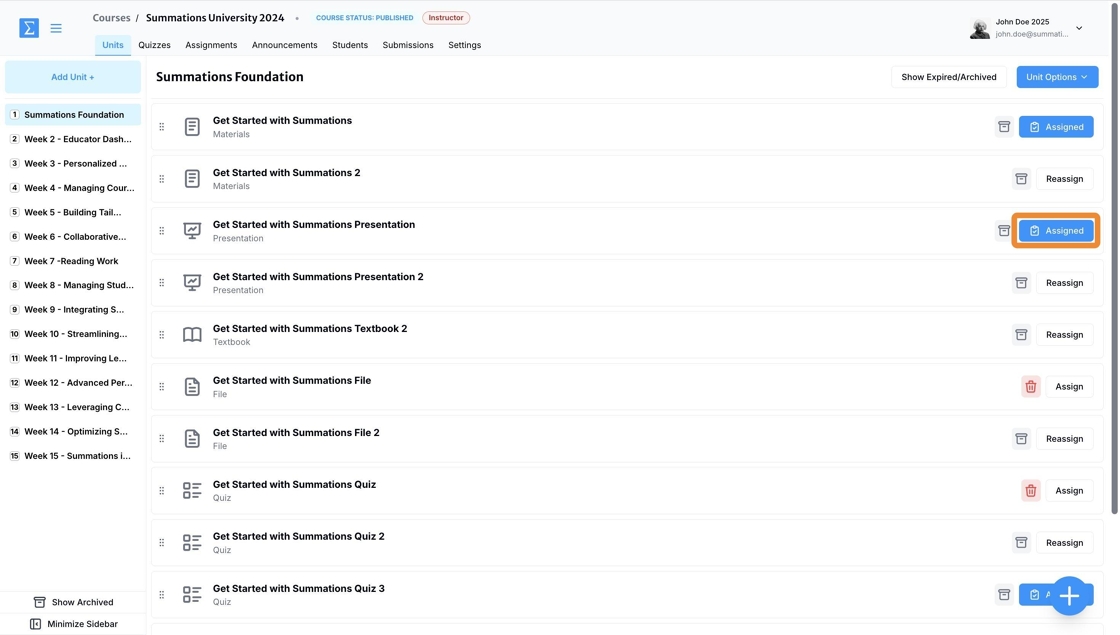Image resolution: width=1120 pixels, height=635 pixels.
Task: Click the Courses breadcrumb link
Action: tap(111, 18)
